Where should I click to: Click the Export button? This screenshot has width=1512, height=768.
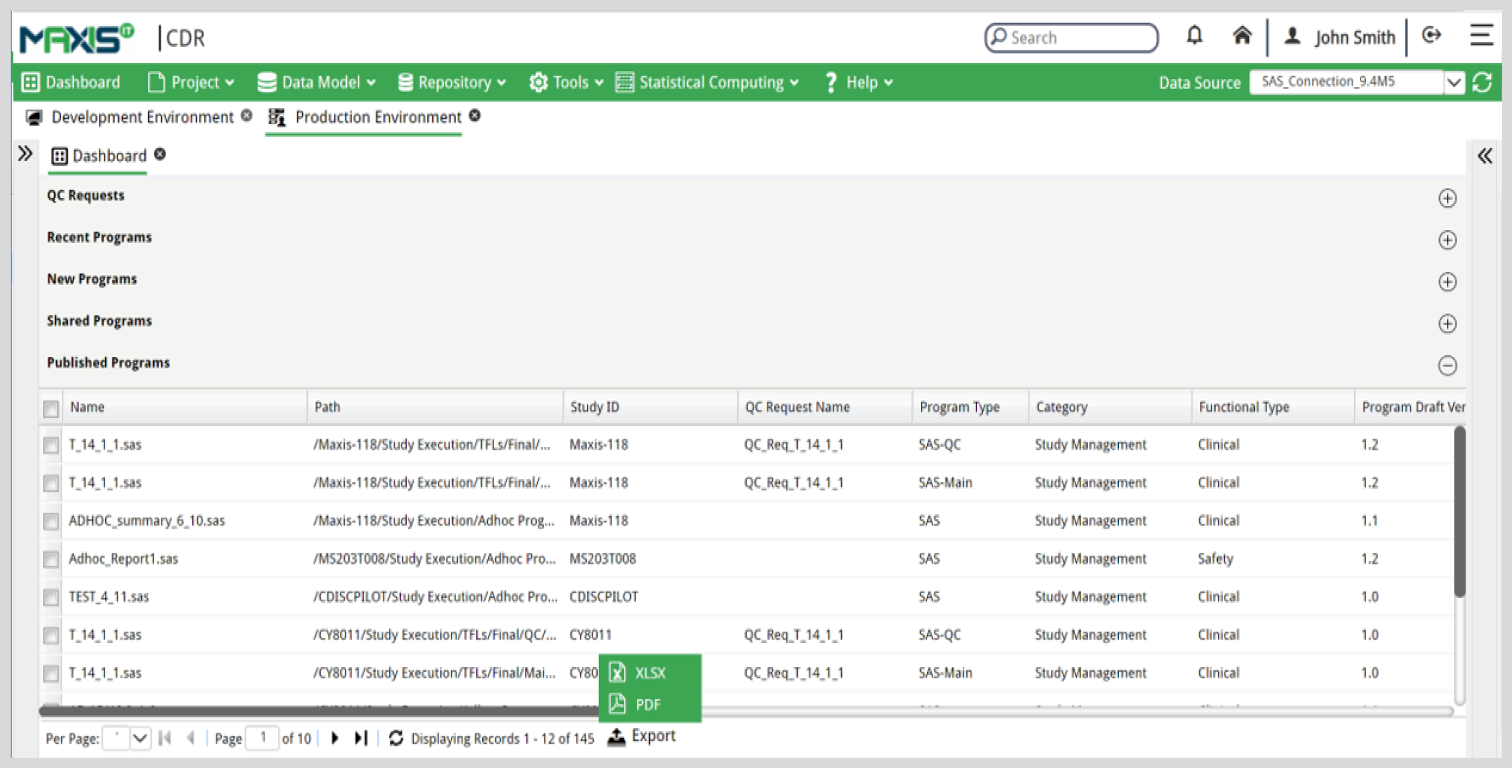(642, 736)
